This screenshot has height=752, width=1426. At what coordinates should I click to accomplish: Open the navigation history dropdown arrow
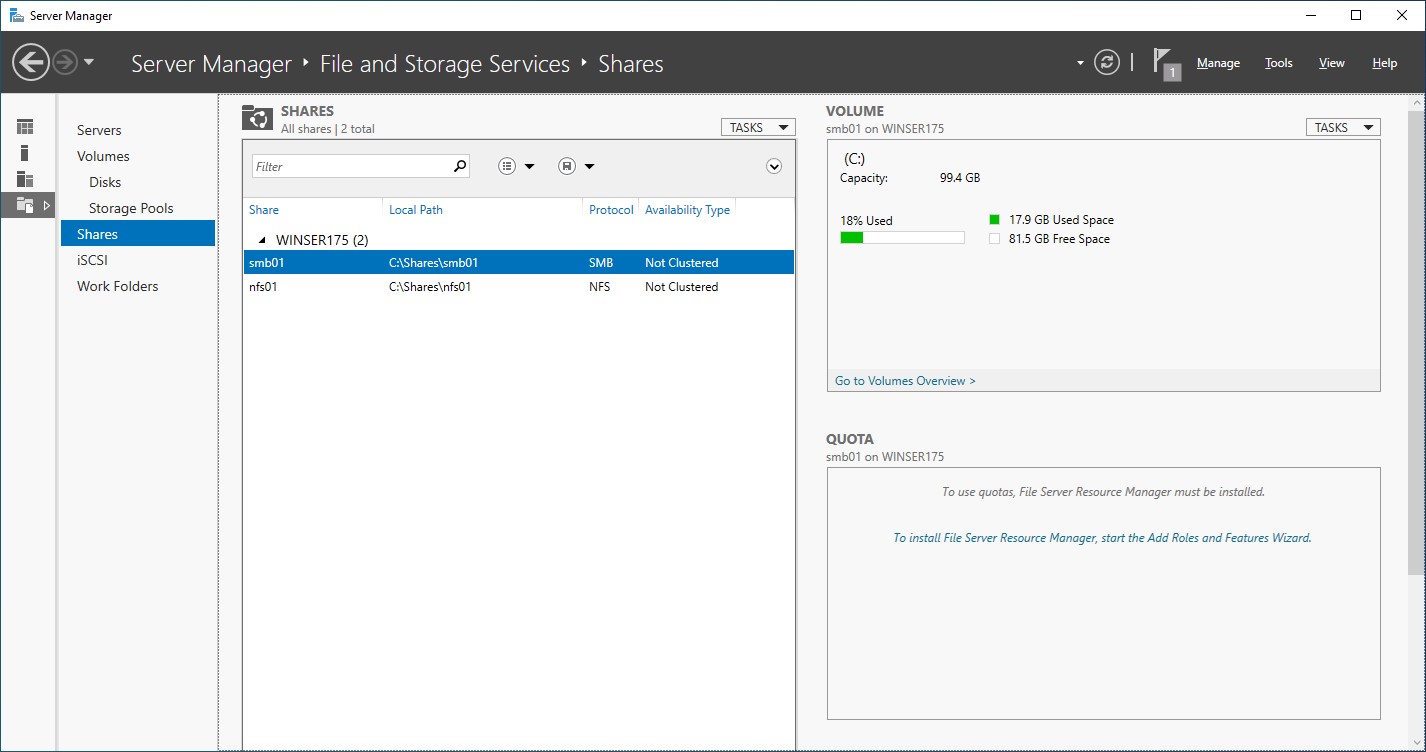[89, 63]
